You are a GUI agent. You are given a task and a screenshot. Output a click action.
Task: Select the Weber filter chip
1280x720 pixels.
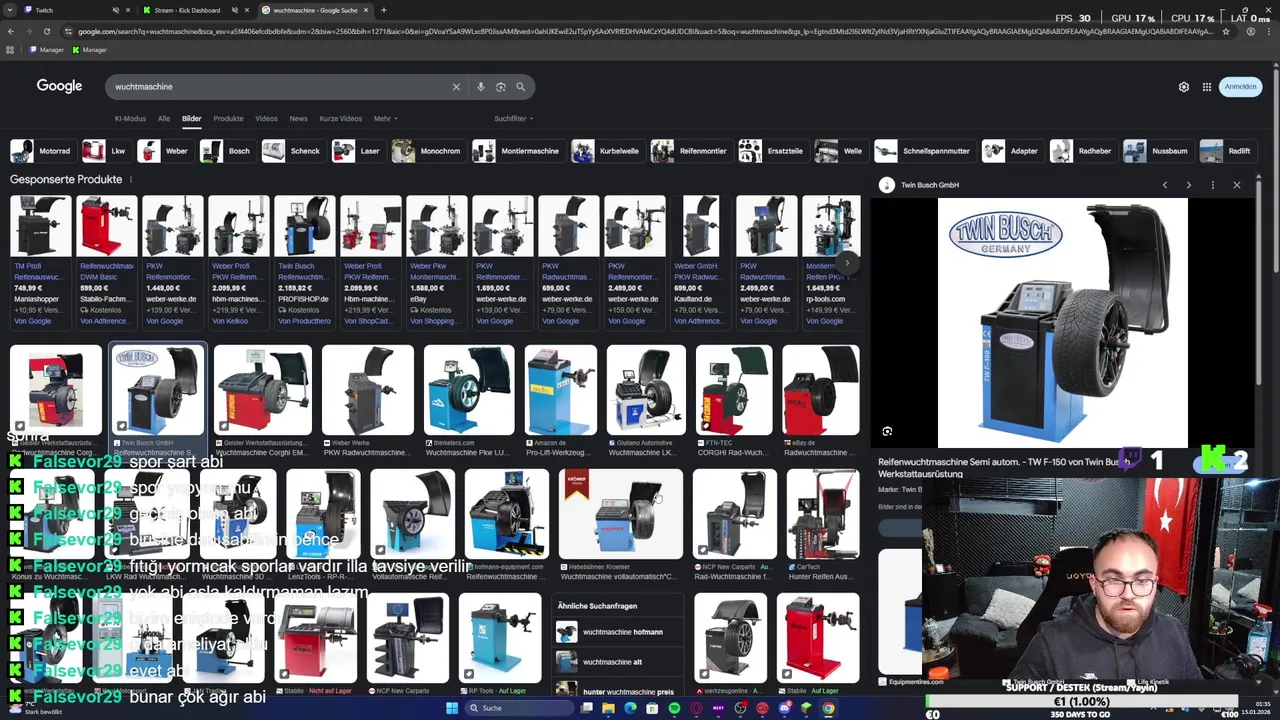(x=164, y=151)
